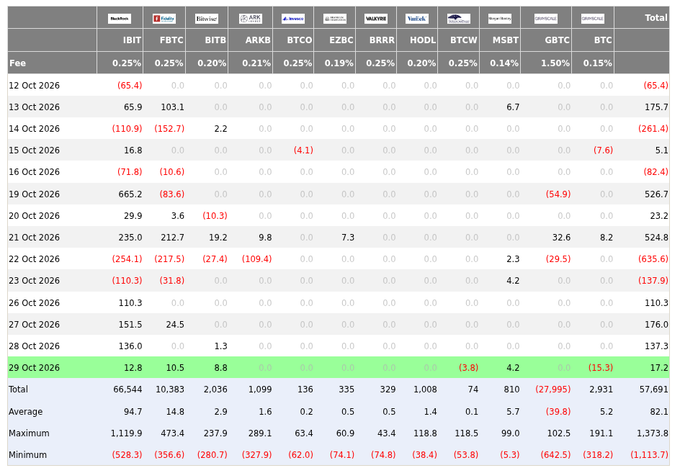Click the IBIT total 66,544
Image resolution: width=680 pixels, height=468 pixels.
pyautogui.click(x=128, y=389)
